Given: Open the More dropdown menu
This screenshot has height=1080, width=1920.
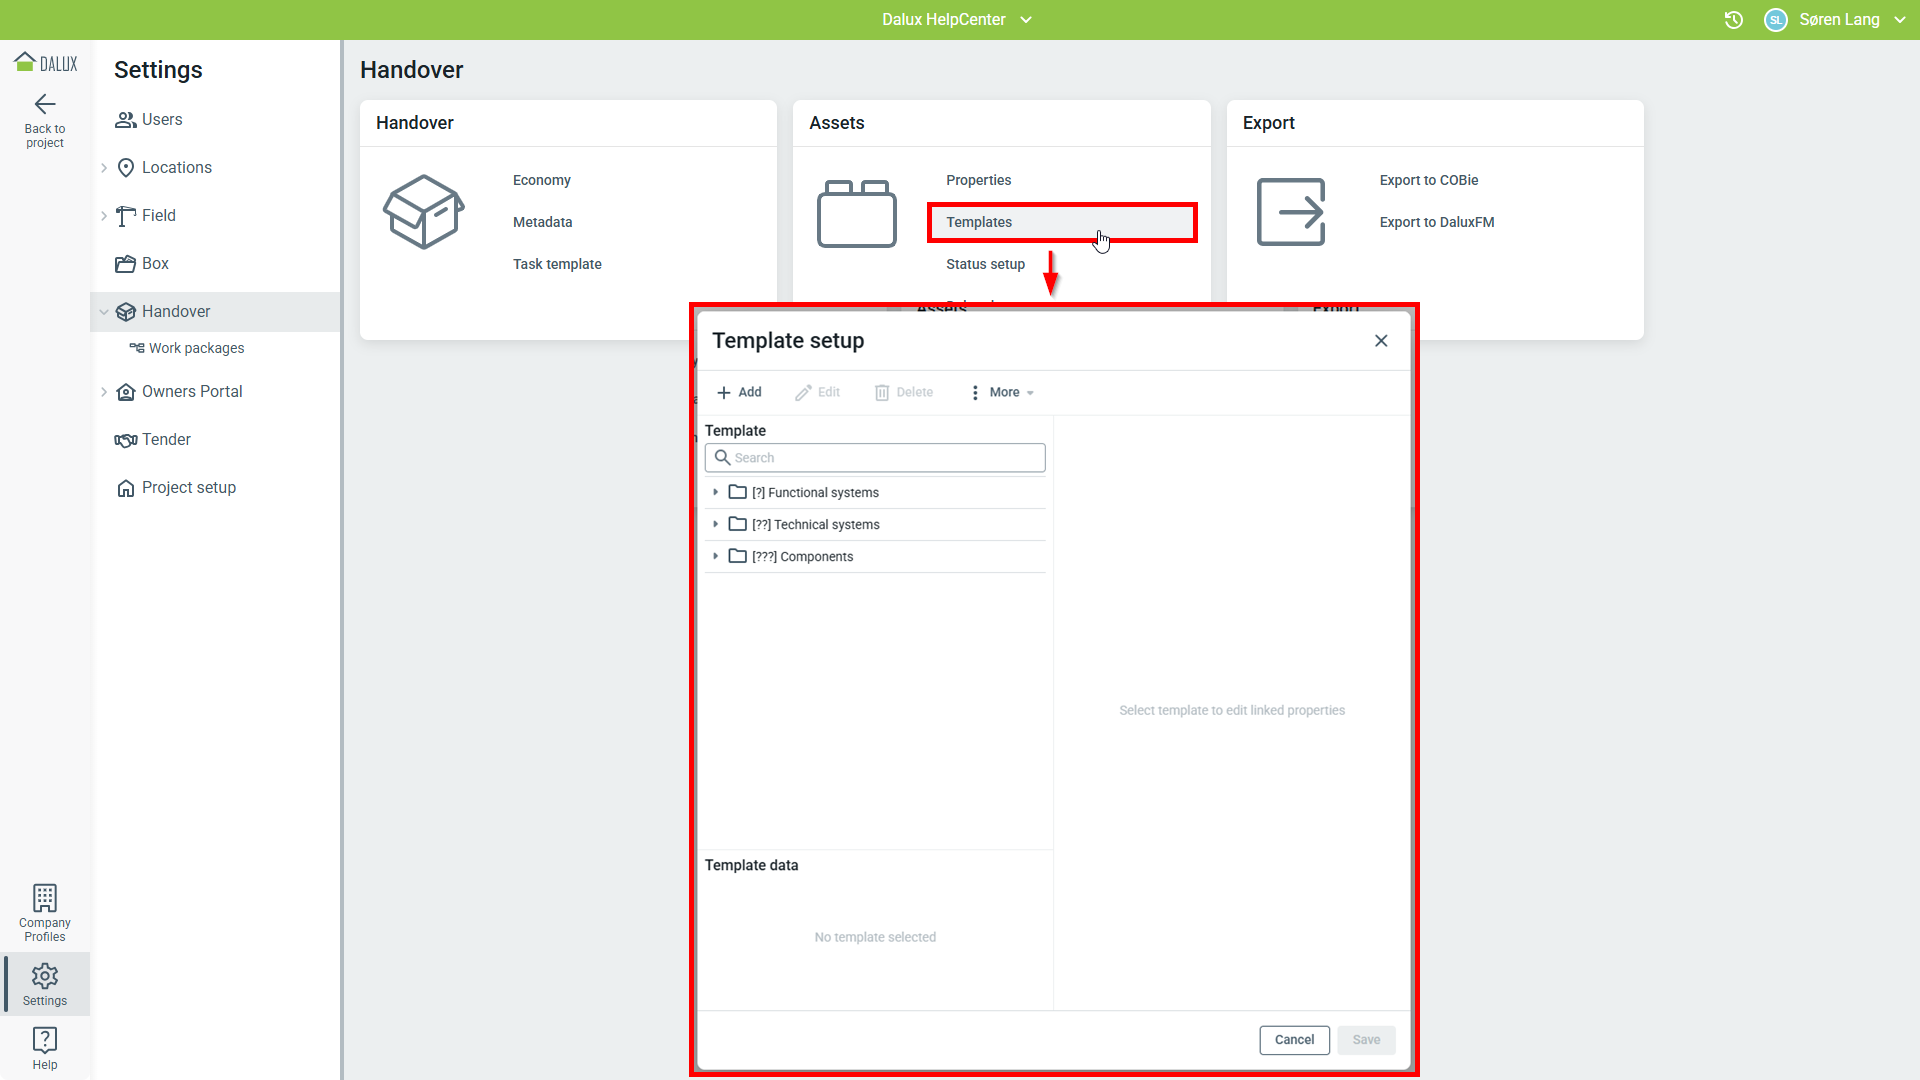Looking at the screenshot, I should [x=1003, y=393].
